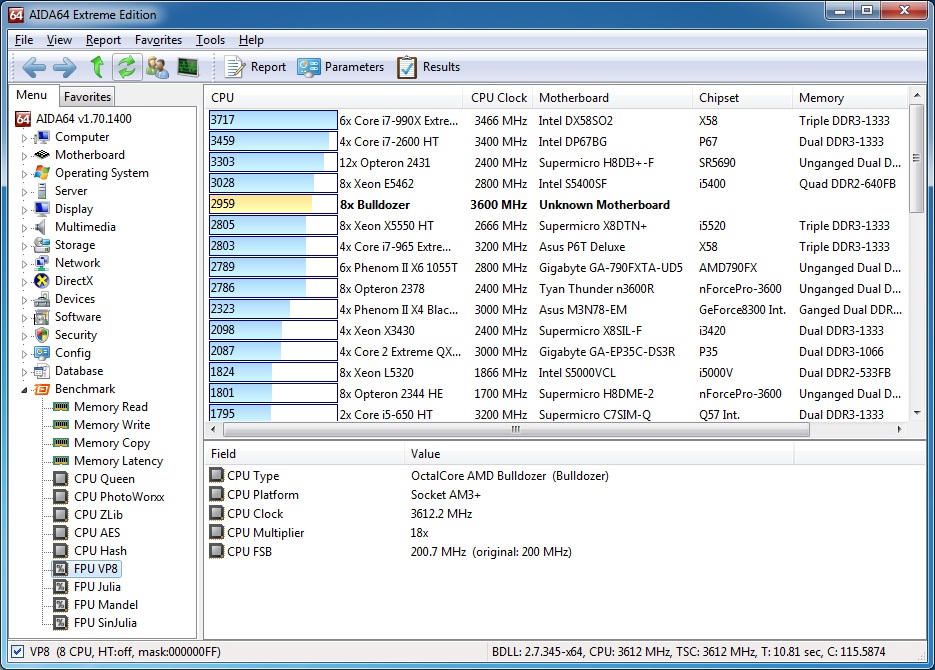Click the scroll down arrow in results
Image resolution: width=935 pixels, height=670 pixels.
click(917, 413)
